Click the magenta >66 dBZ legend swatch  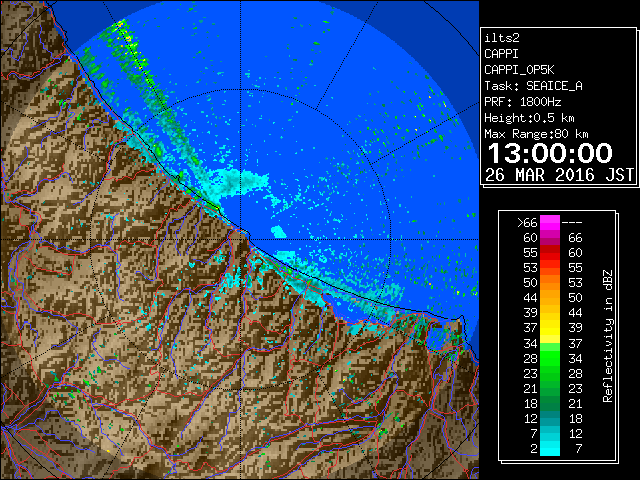tap(550, 223)
